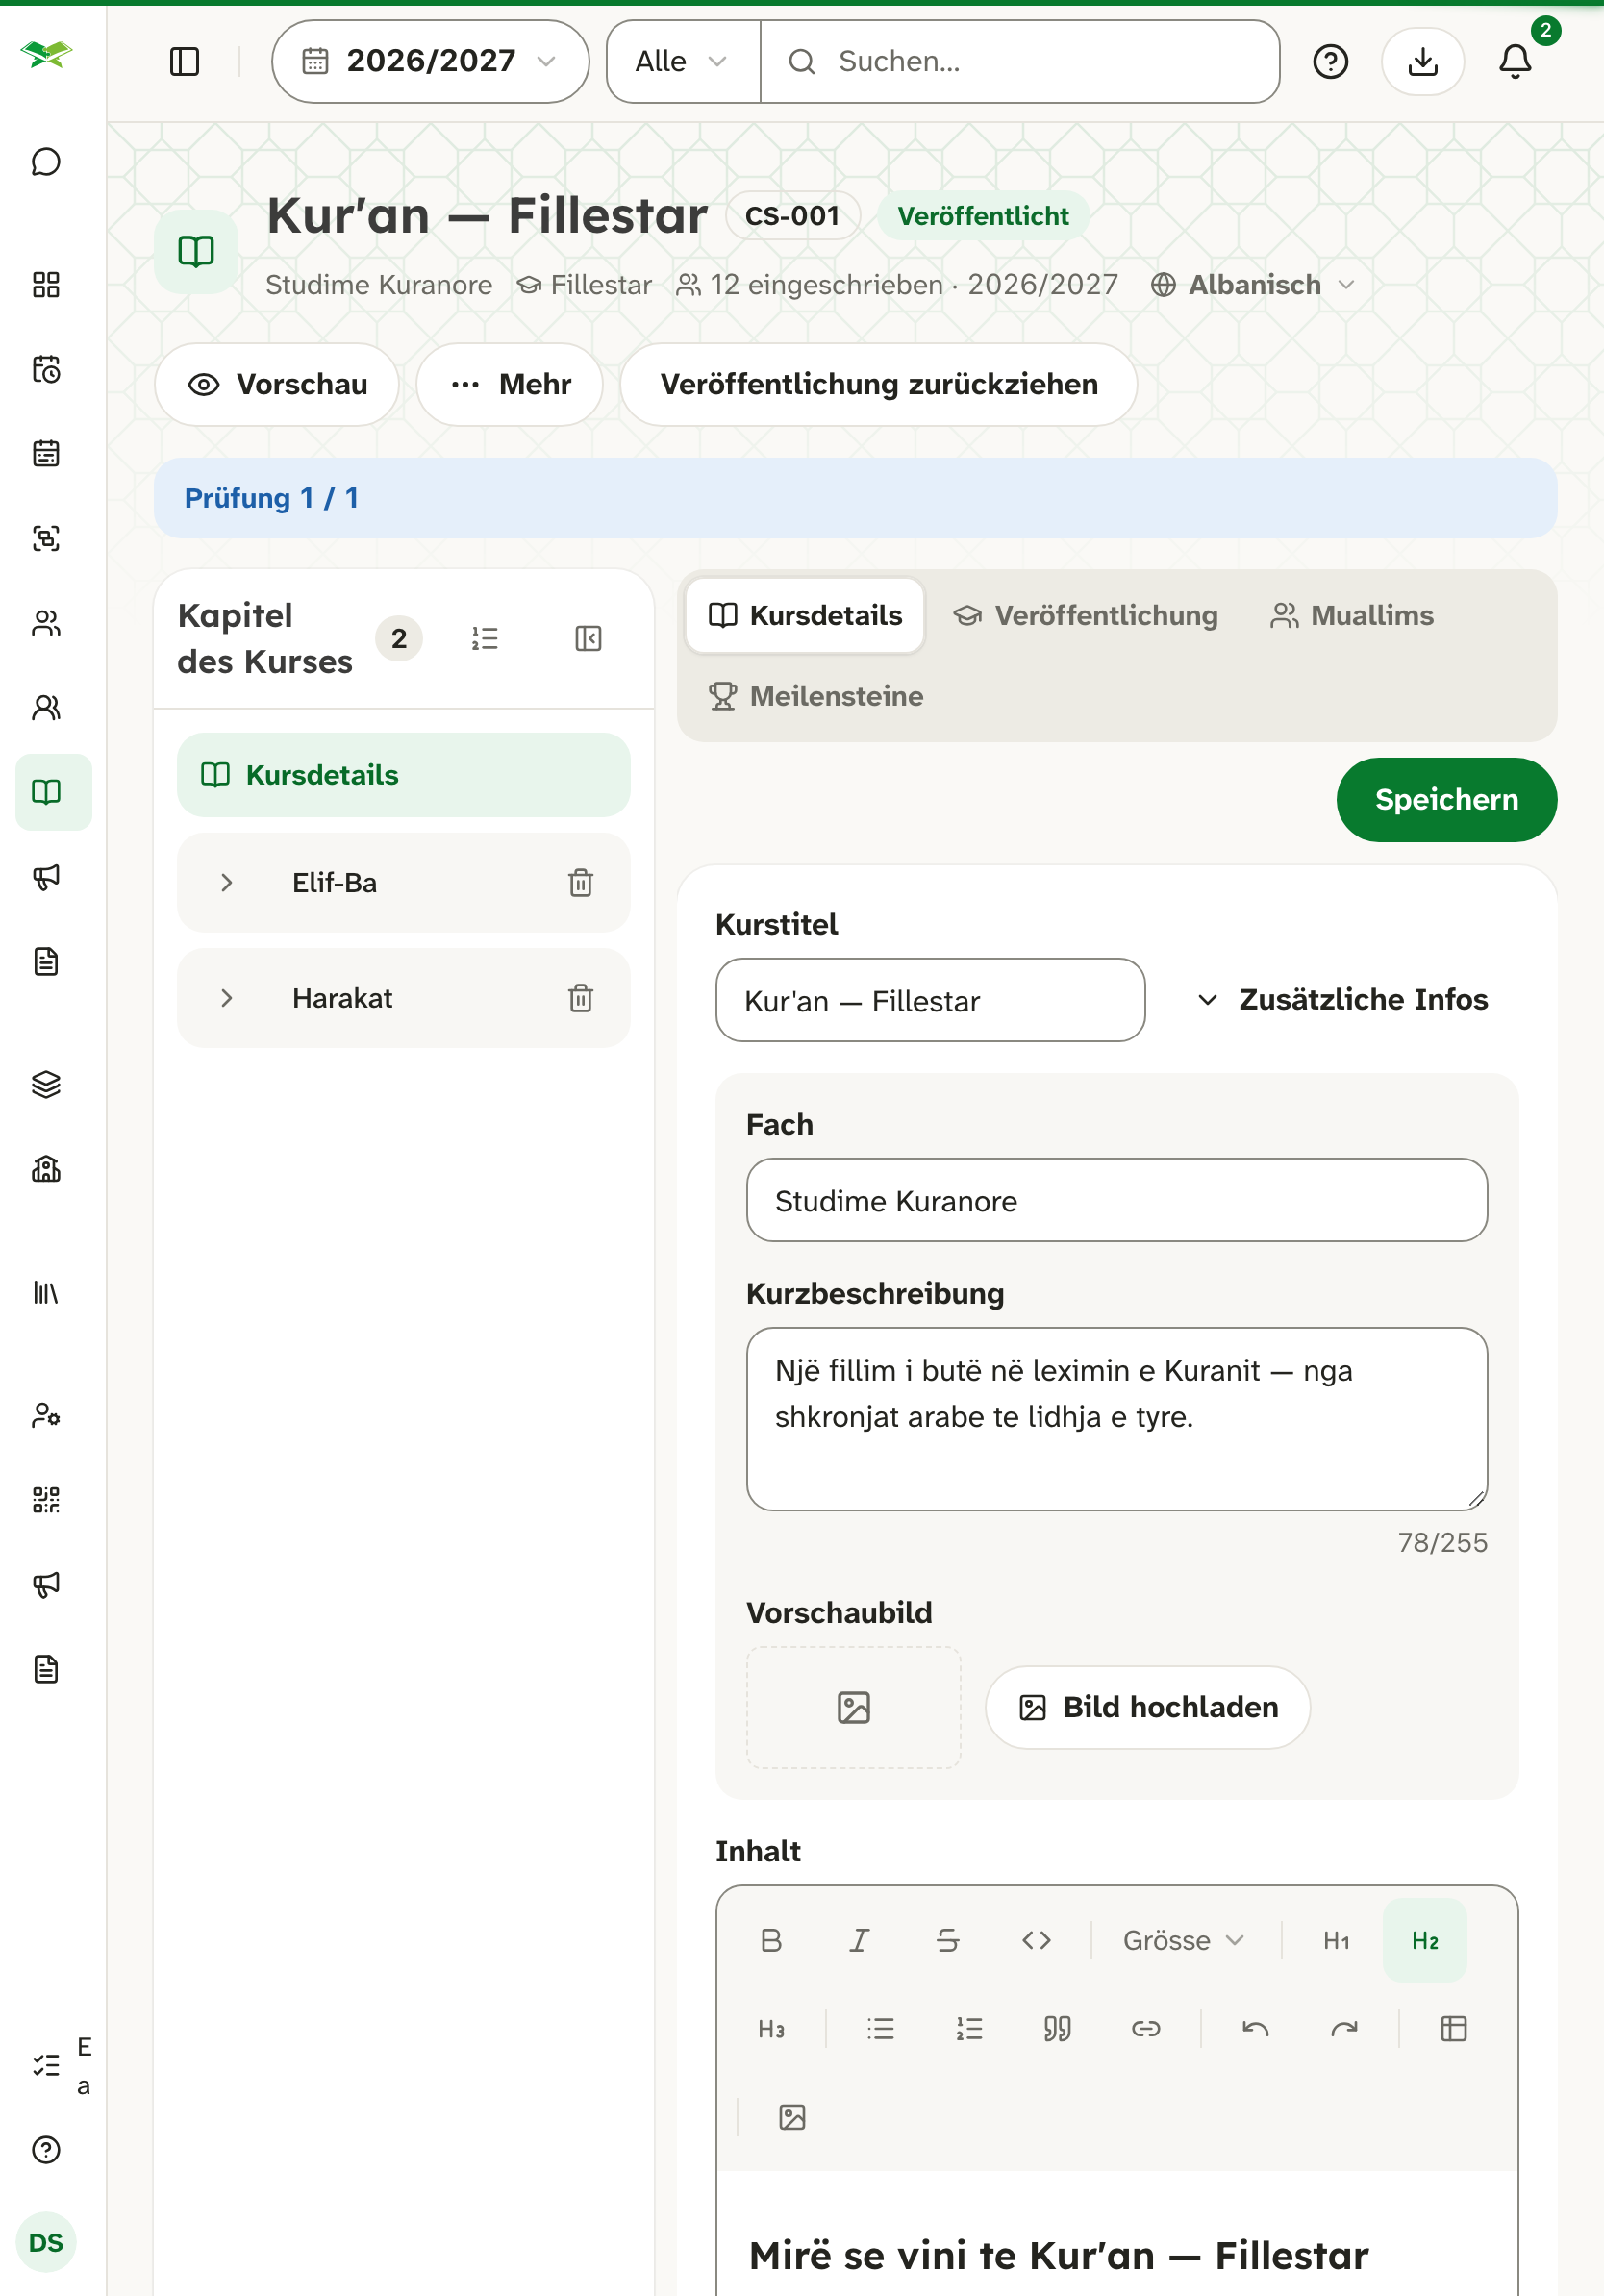Image resolution: width=1604 pixels, height=2296 pixels.
Task: Undo last edit in editor
Action: (1256, 2029)
